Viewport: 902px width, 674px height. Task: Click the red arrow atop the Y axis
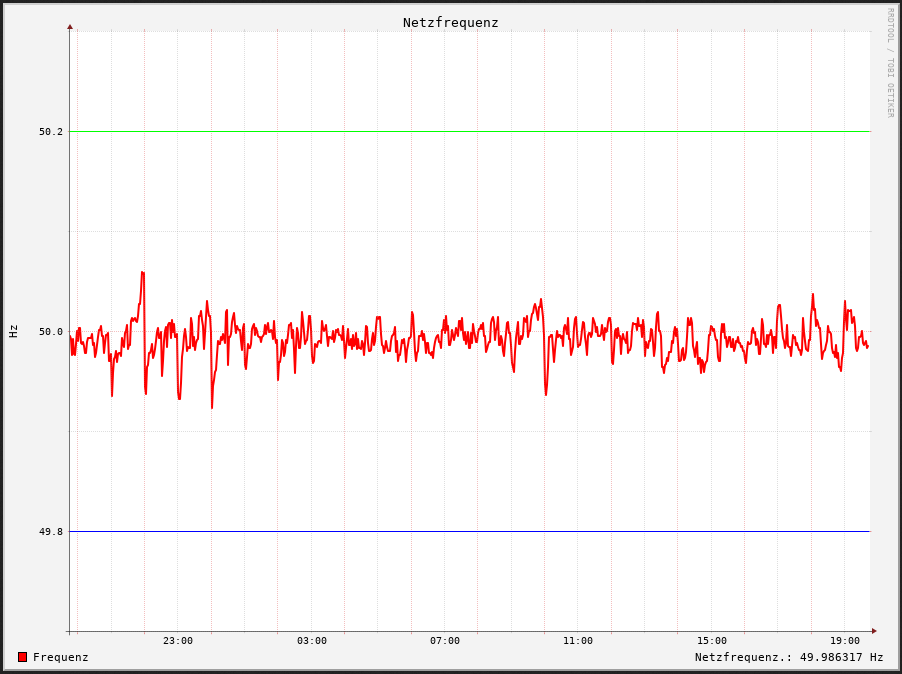pyautogui.click(x=70, y=26)
